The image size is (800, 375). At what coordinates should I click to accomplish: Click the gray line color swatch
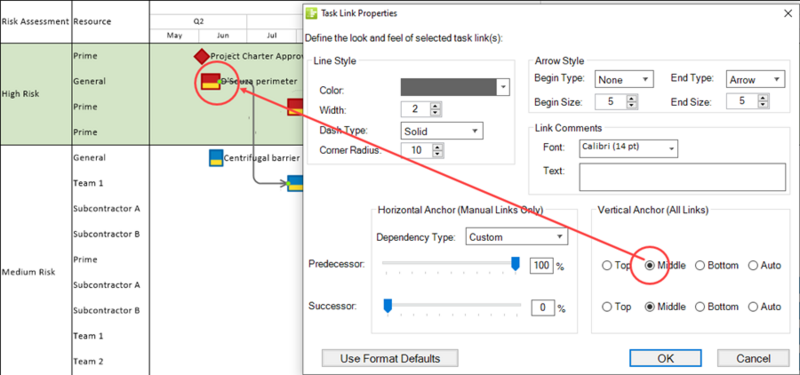tap(449, 87)
